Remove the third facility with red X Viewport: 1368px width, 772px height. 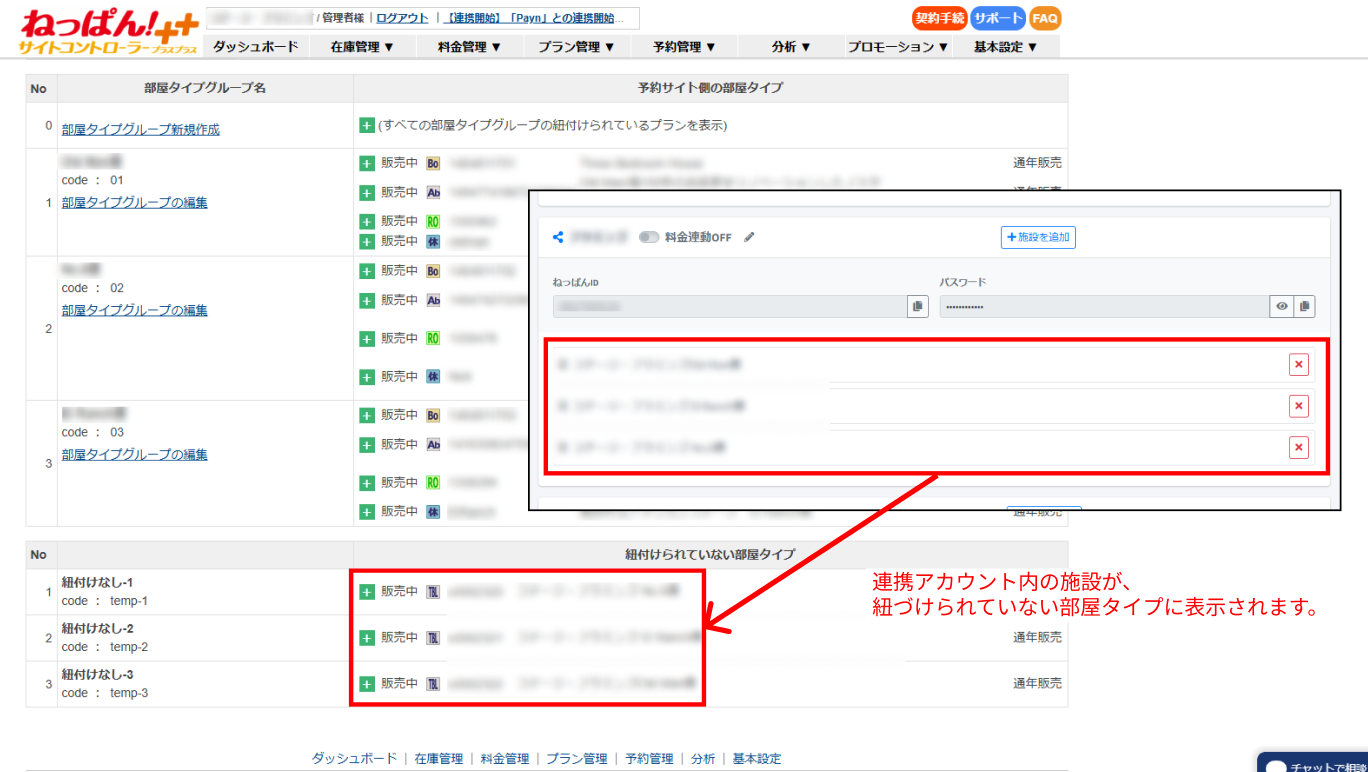click(1299, 447)
